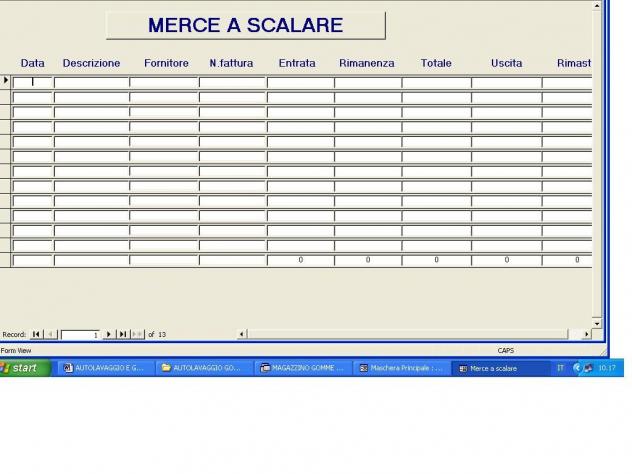Click the Uscita field in first row
The height and width of the screenshot is (474, 632).
tap(507, 82)
